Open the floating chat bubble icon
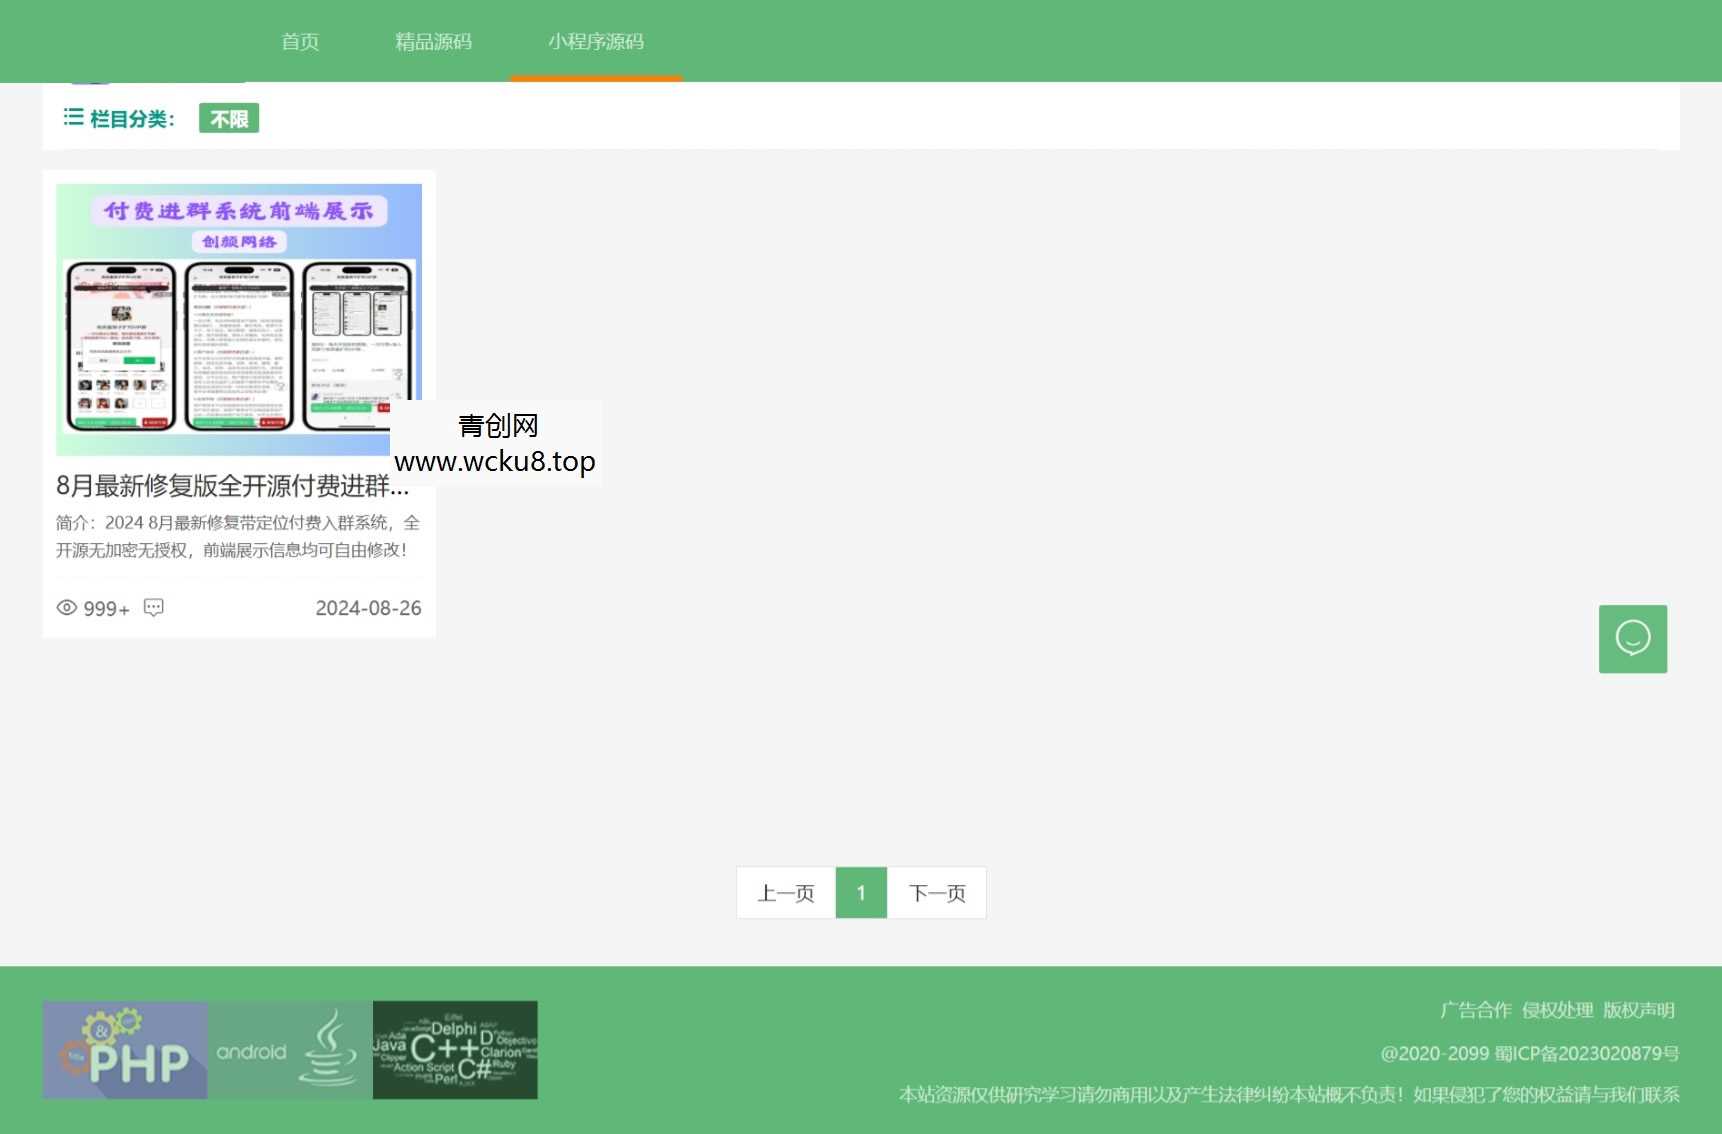1722x1134 pixels. click(1632, 638)
